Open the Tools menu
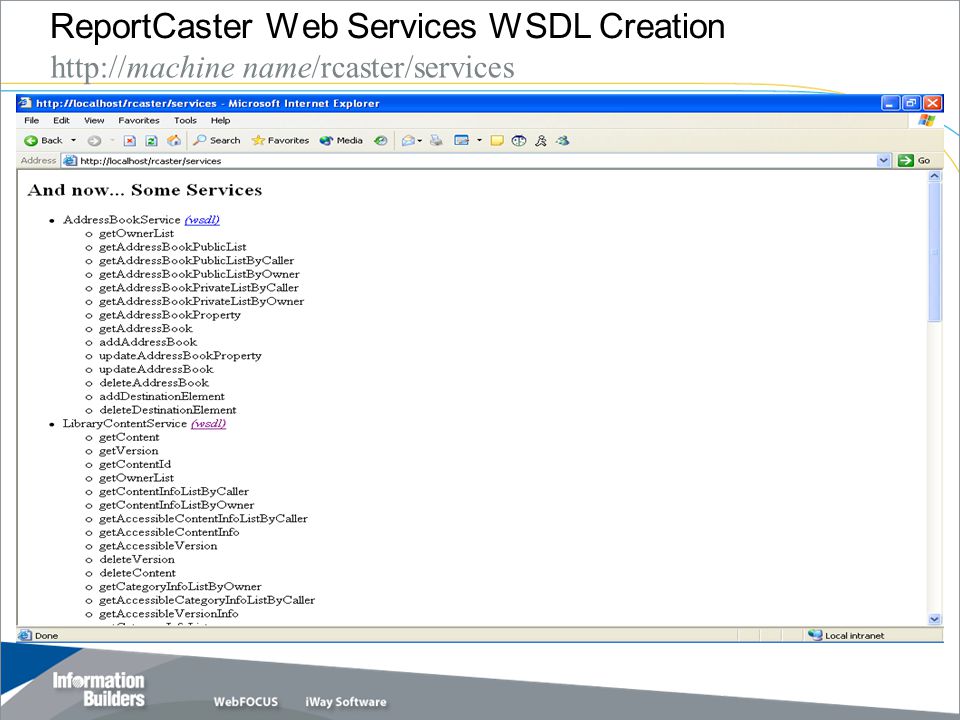 (x=185, y=121)
